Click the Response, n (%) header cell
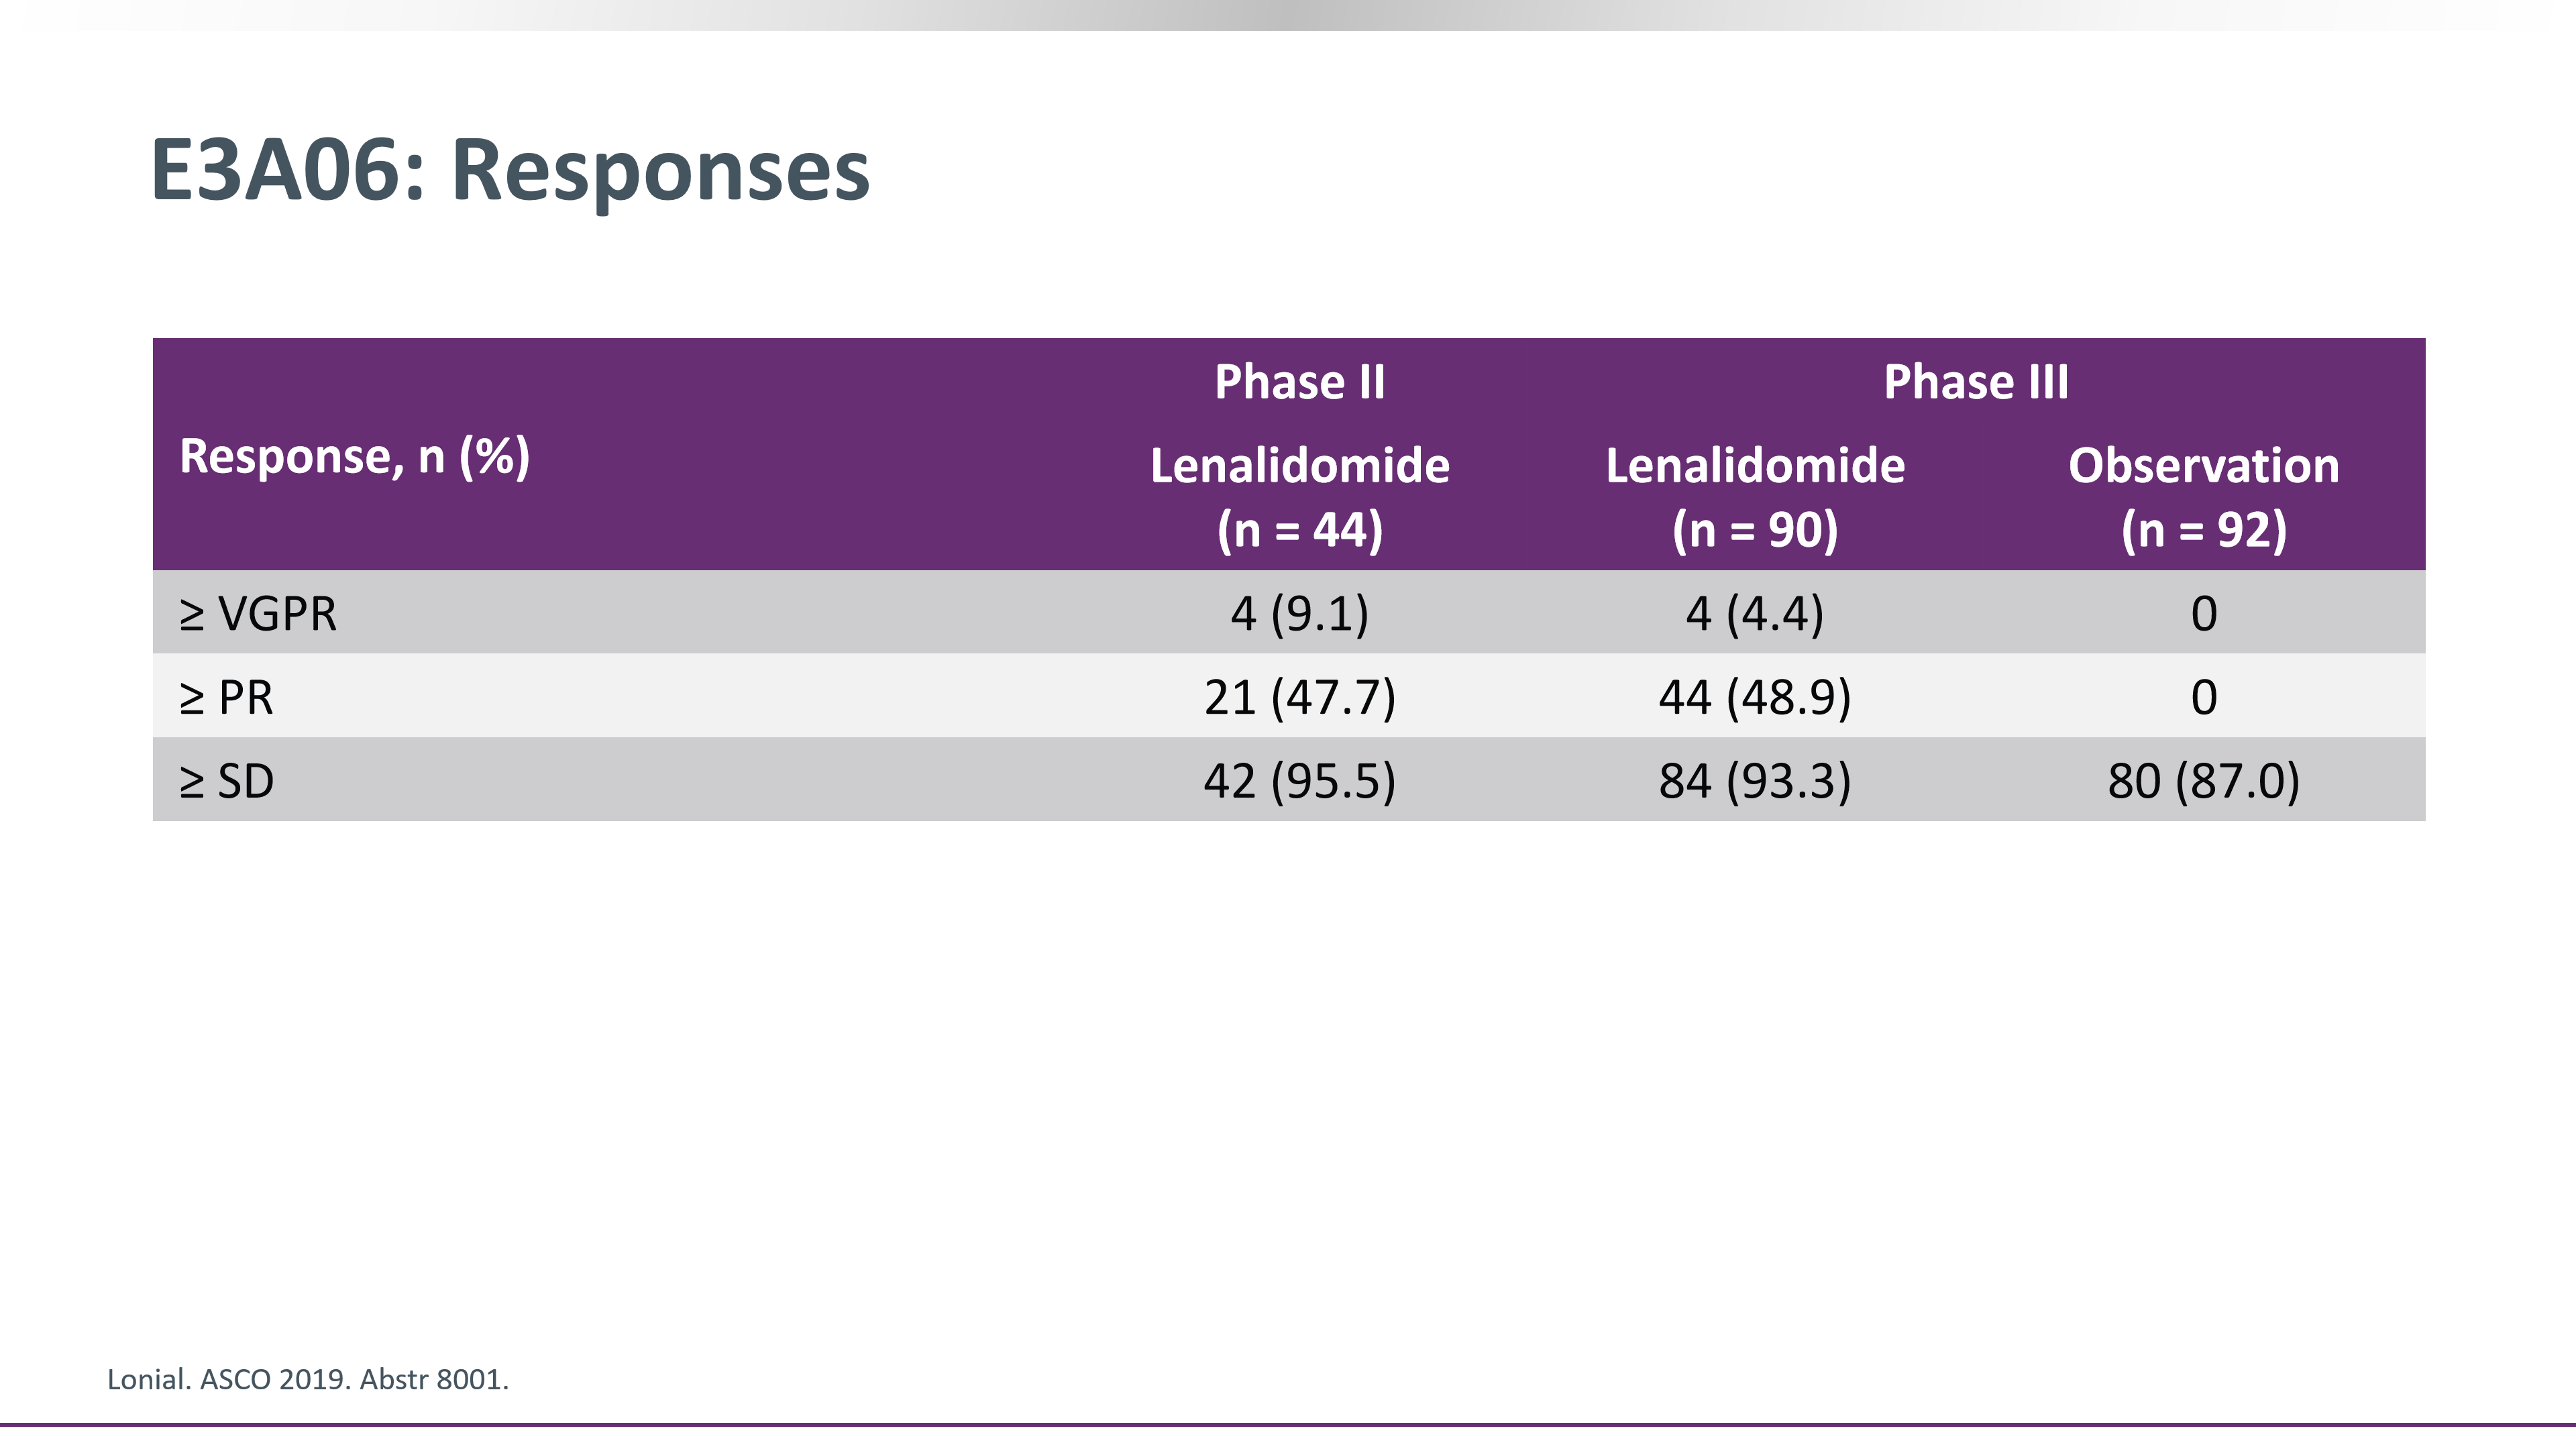The image size is (2576, 1449). point(354,456)
